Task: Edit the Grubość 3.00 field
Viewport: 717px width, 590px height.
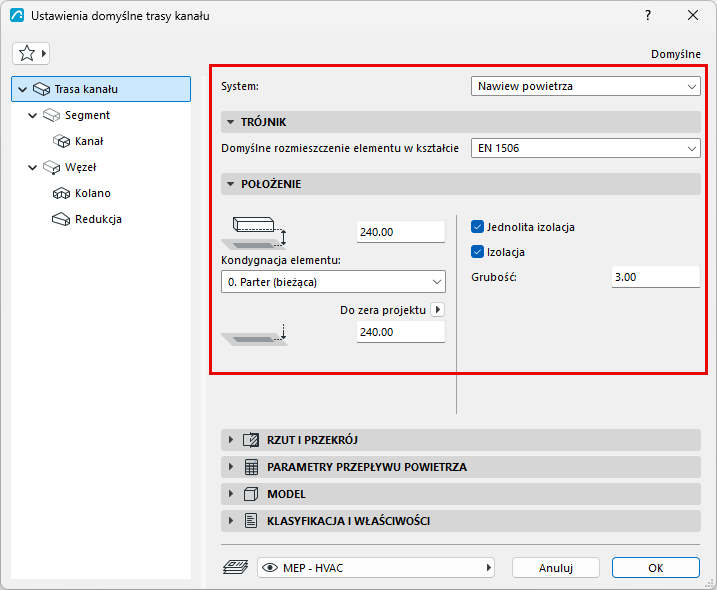Action: (656, 277)
